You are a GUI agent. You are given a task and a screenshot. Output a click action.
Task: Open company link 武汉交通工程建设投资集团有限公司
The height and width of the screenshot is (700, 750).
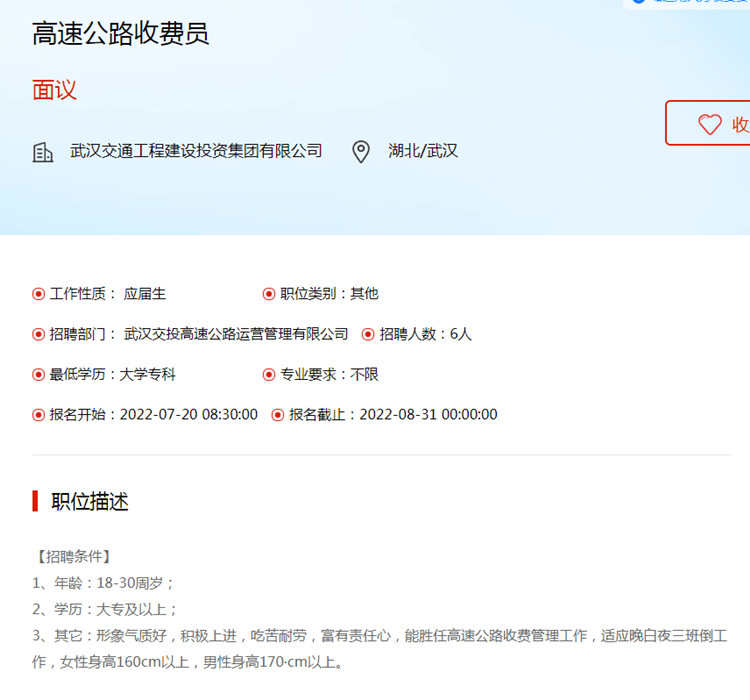(x=196, y=151)
